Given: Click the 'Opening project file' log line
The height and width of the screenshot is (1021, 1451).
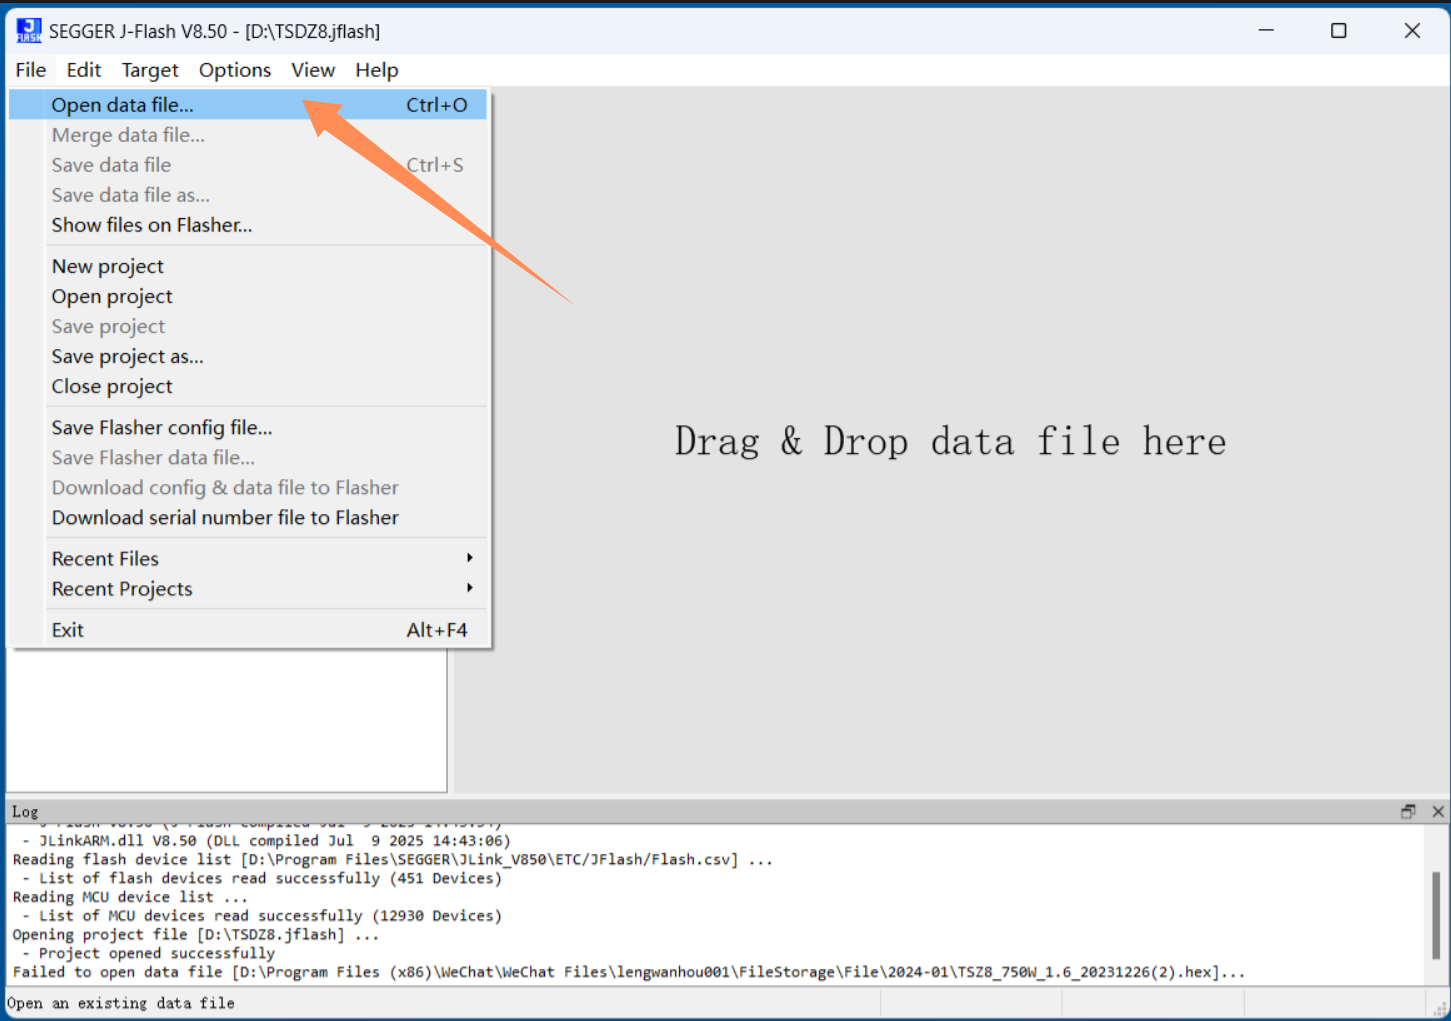Looking at the screenshot, I should pos(196,934).
